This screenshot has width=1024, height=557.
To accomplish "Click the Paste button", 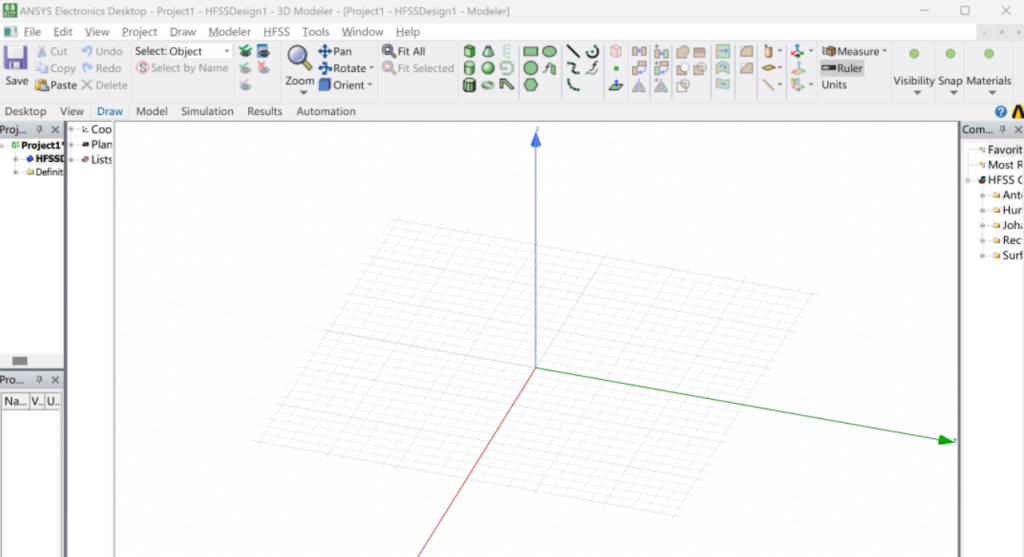I will click(x=56, y=85).
